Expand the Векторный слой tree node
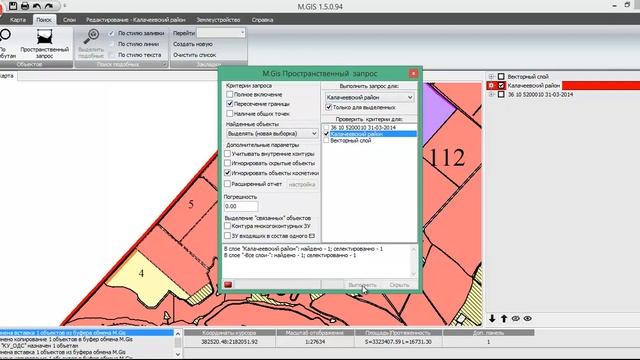640x360 pixels. coord(491,76)
